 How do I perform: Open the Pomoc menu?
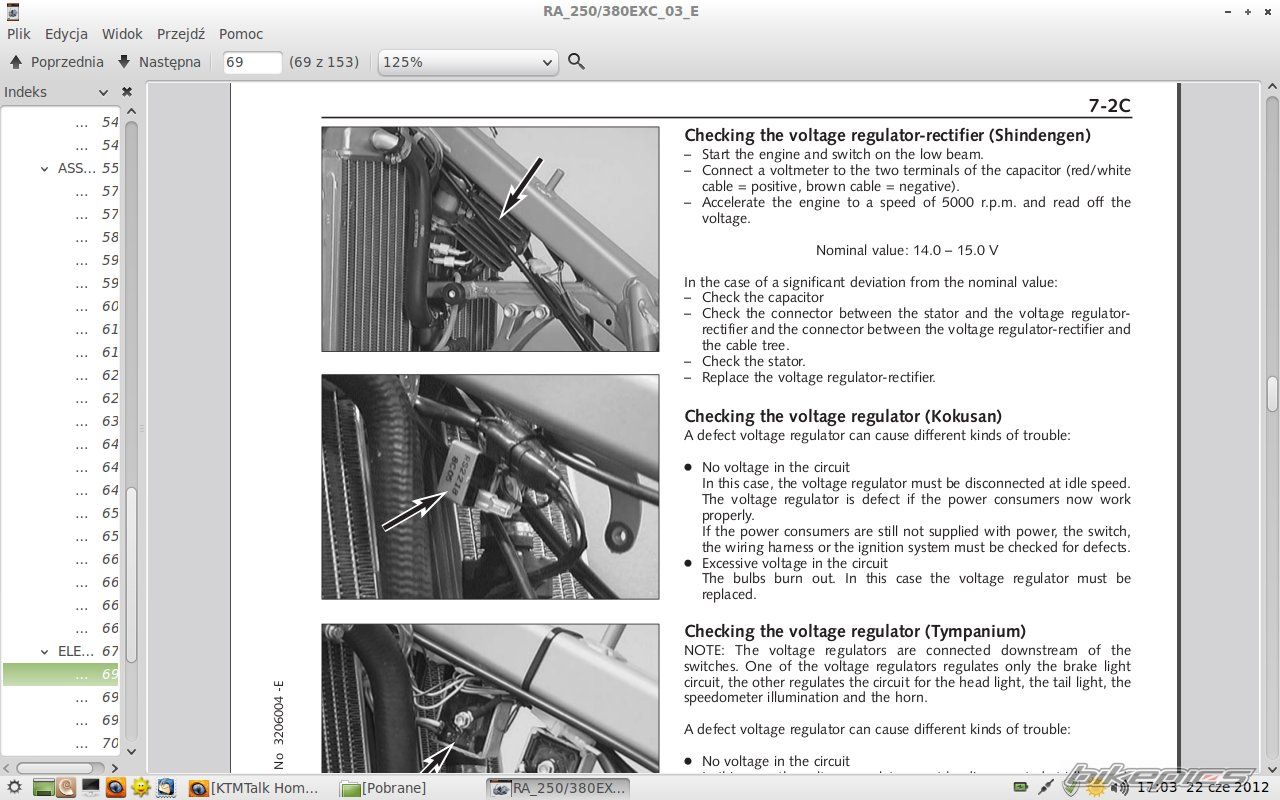[241, 33]
